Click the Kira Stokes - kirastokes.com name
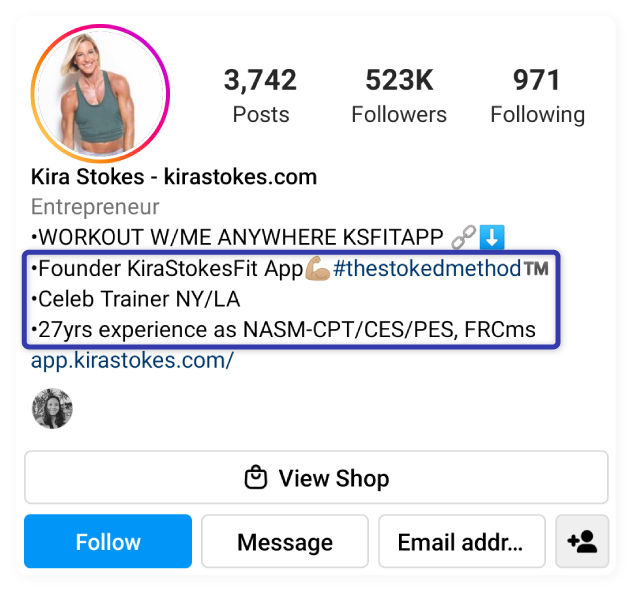The image size is (630, 590). (174, 177)
